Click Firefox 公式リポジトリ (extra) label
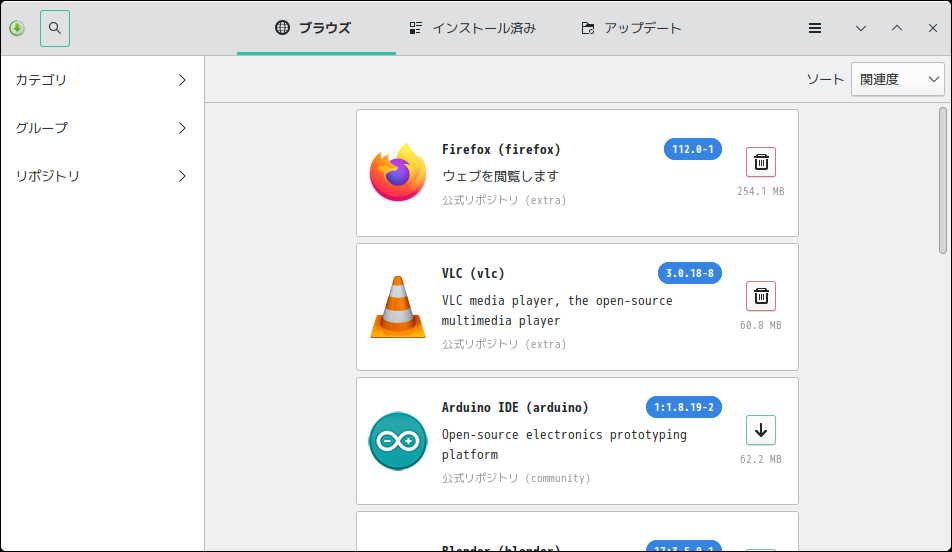This screenshot has height=552, width=952. 504,200
